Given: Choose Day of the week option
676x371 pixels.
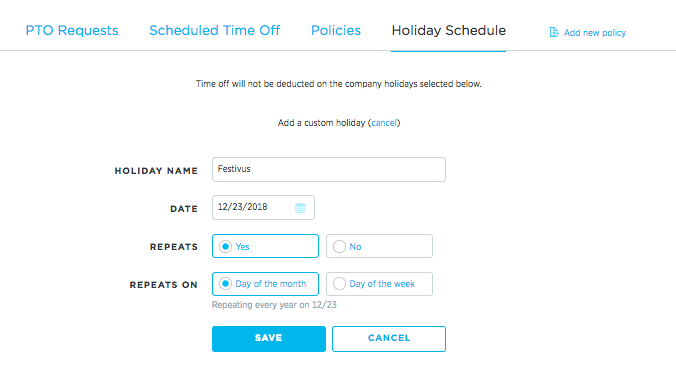Looking at the screenshot, I should (339, 284).
